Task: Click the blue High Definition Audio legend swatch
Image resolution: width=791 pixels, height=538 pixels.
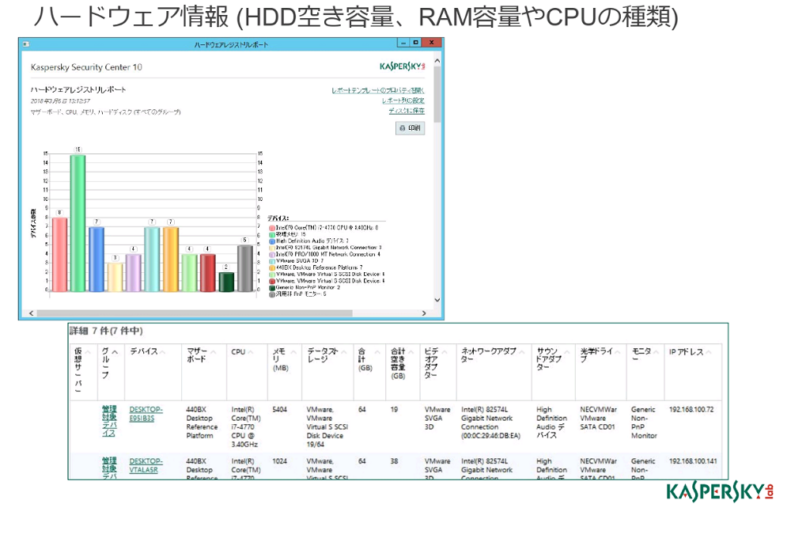Action: pyautogui.click(x=272, y=241)
